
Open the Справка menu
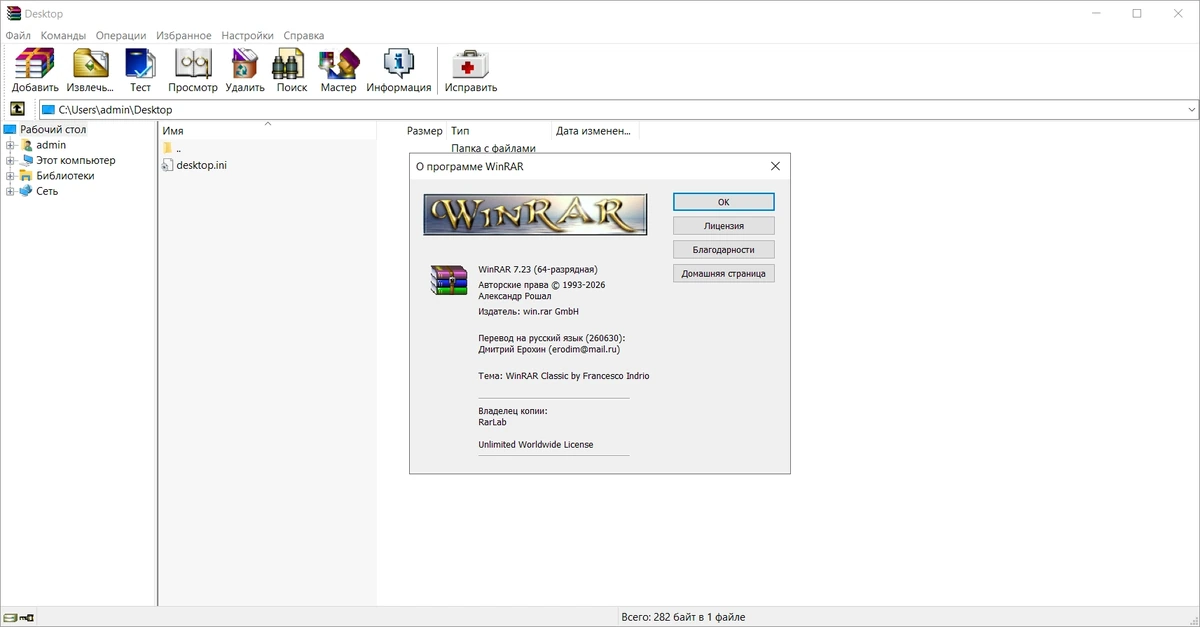(303, 35)
